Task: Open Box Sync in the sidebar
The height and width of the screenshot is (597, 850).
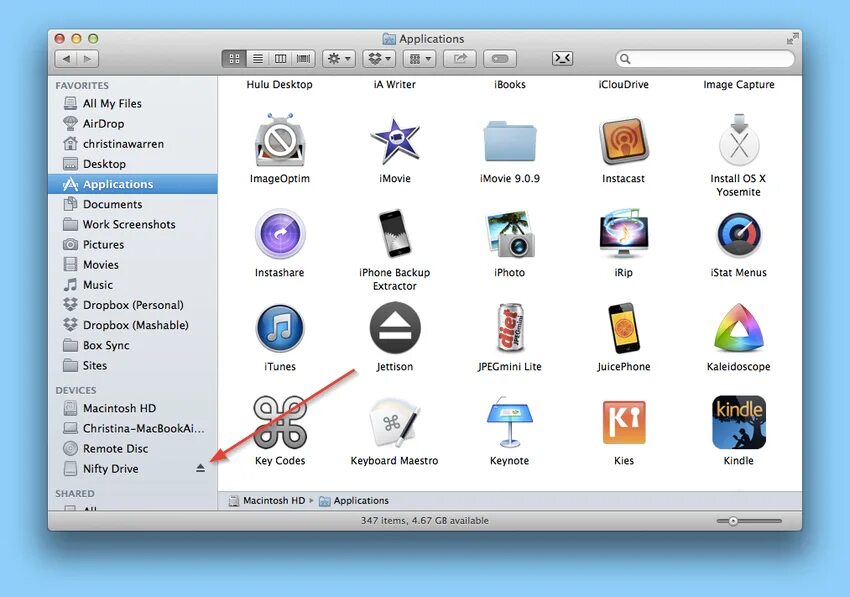Action: pos(132,345)
